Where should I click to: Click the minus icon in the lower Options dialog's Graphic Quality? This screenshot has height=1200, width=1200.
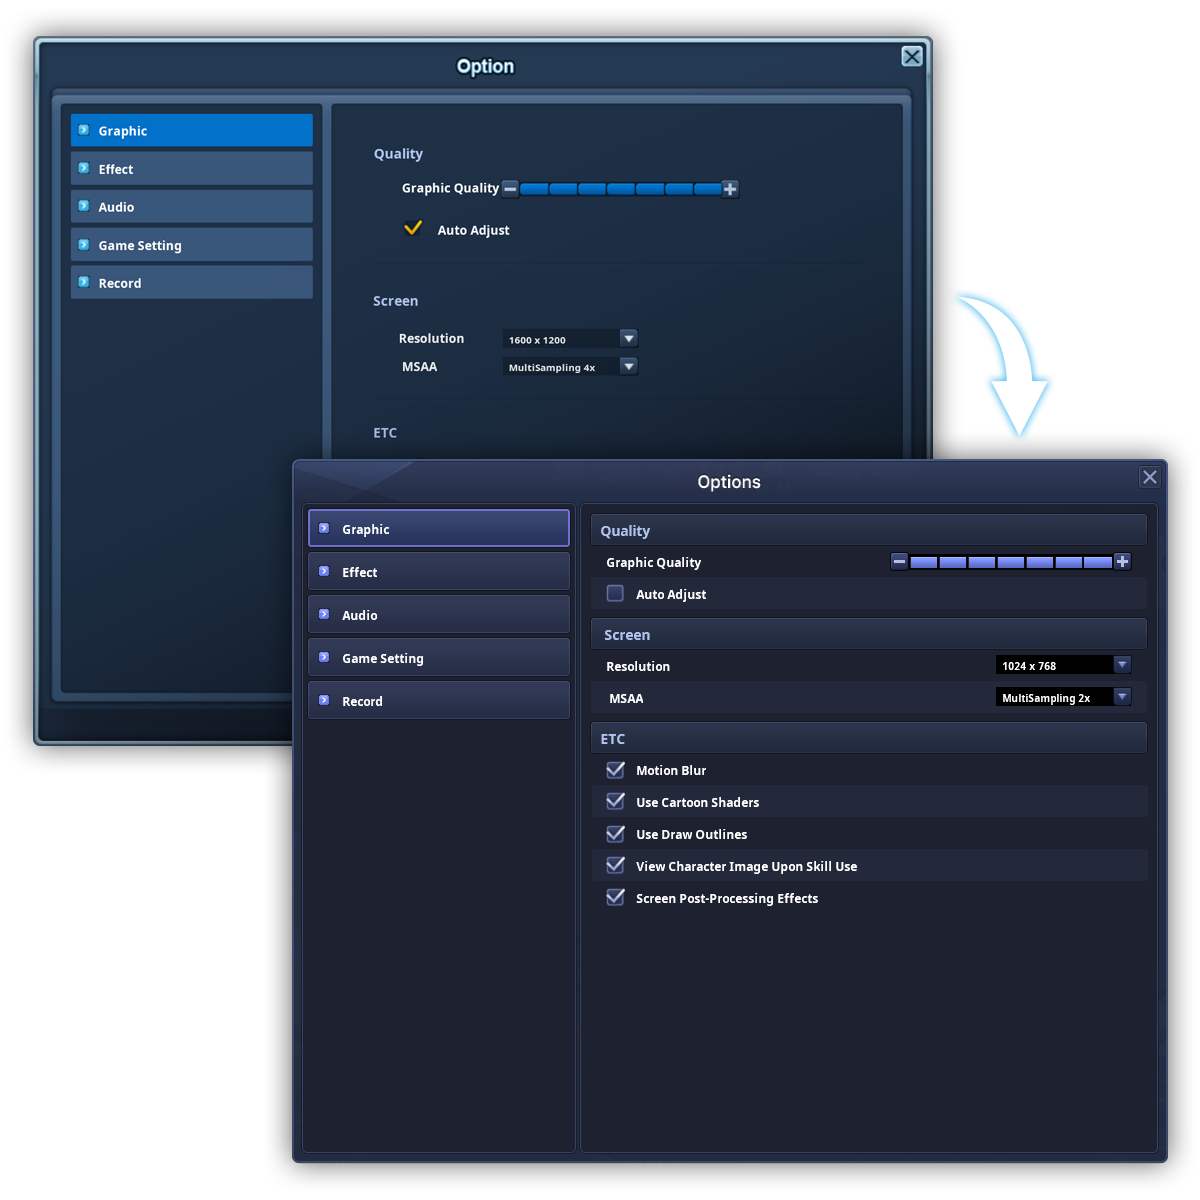pos(899,562)
